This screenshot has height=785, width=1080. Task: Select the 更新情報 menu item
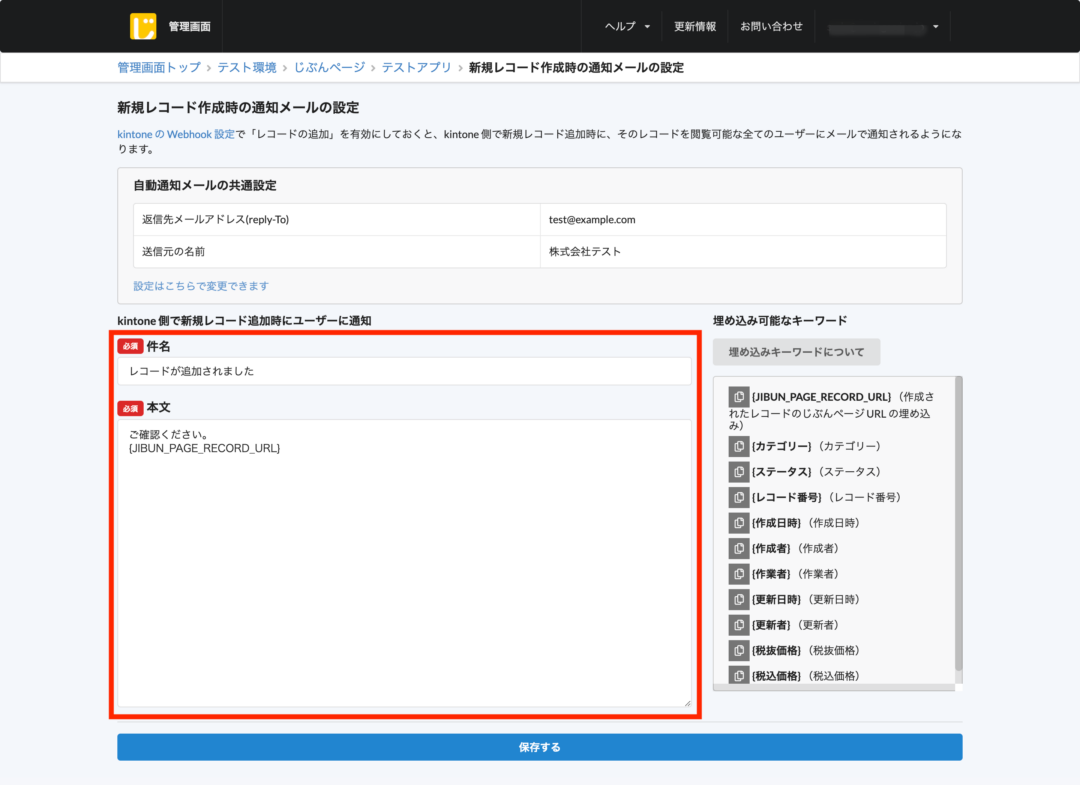[695, 26]
